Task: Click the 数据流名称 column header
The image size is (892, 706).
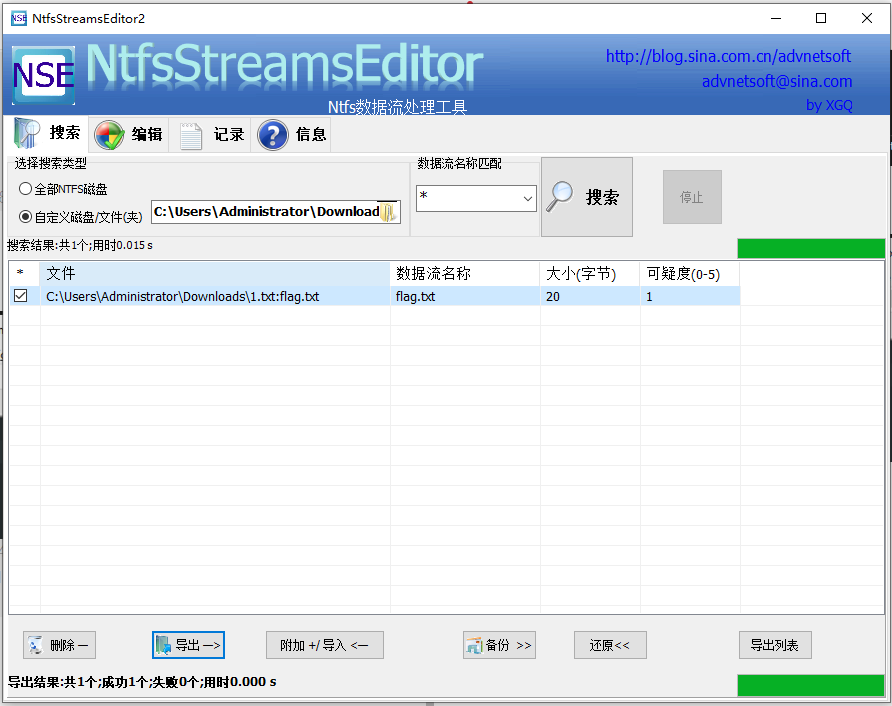Action: pos(465,274)
